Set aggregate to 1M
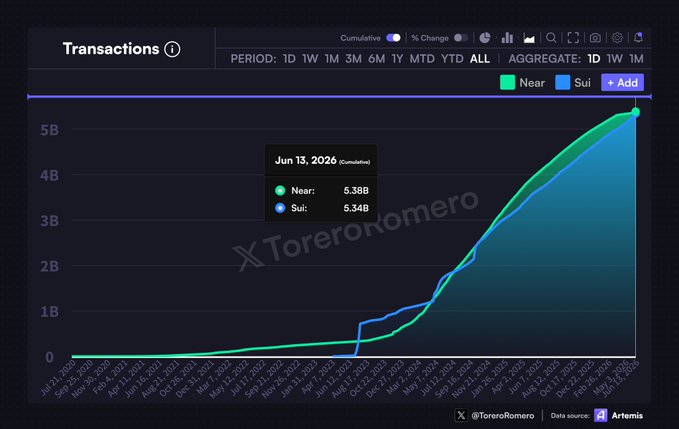Screen dimensions: 679x429 click(636, 58)
